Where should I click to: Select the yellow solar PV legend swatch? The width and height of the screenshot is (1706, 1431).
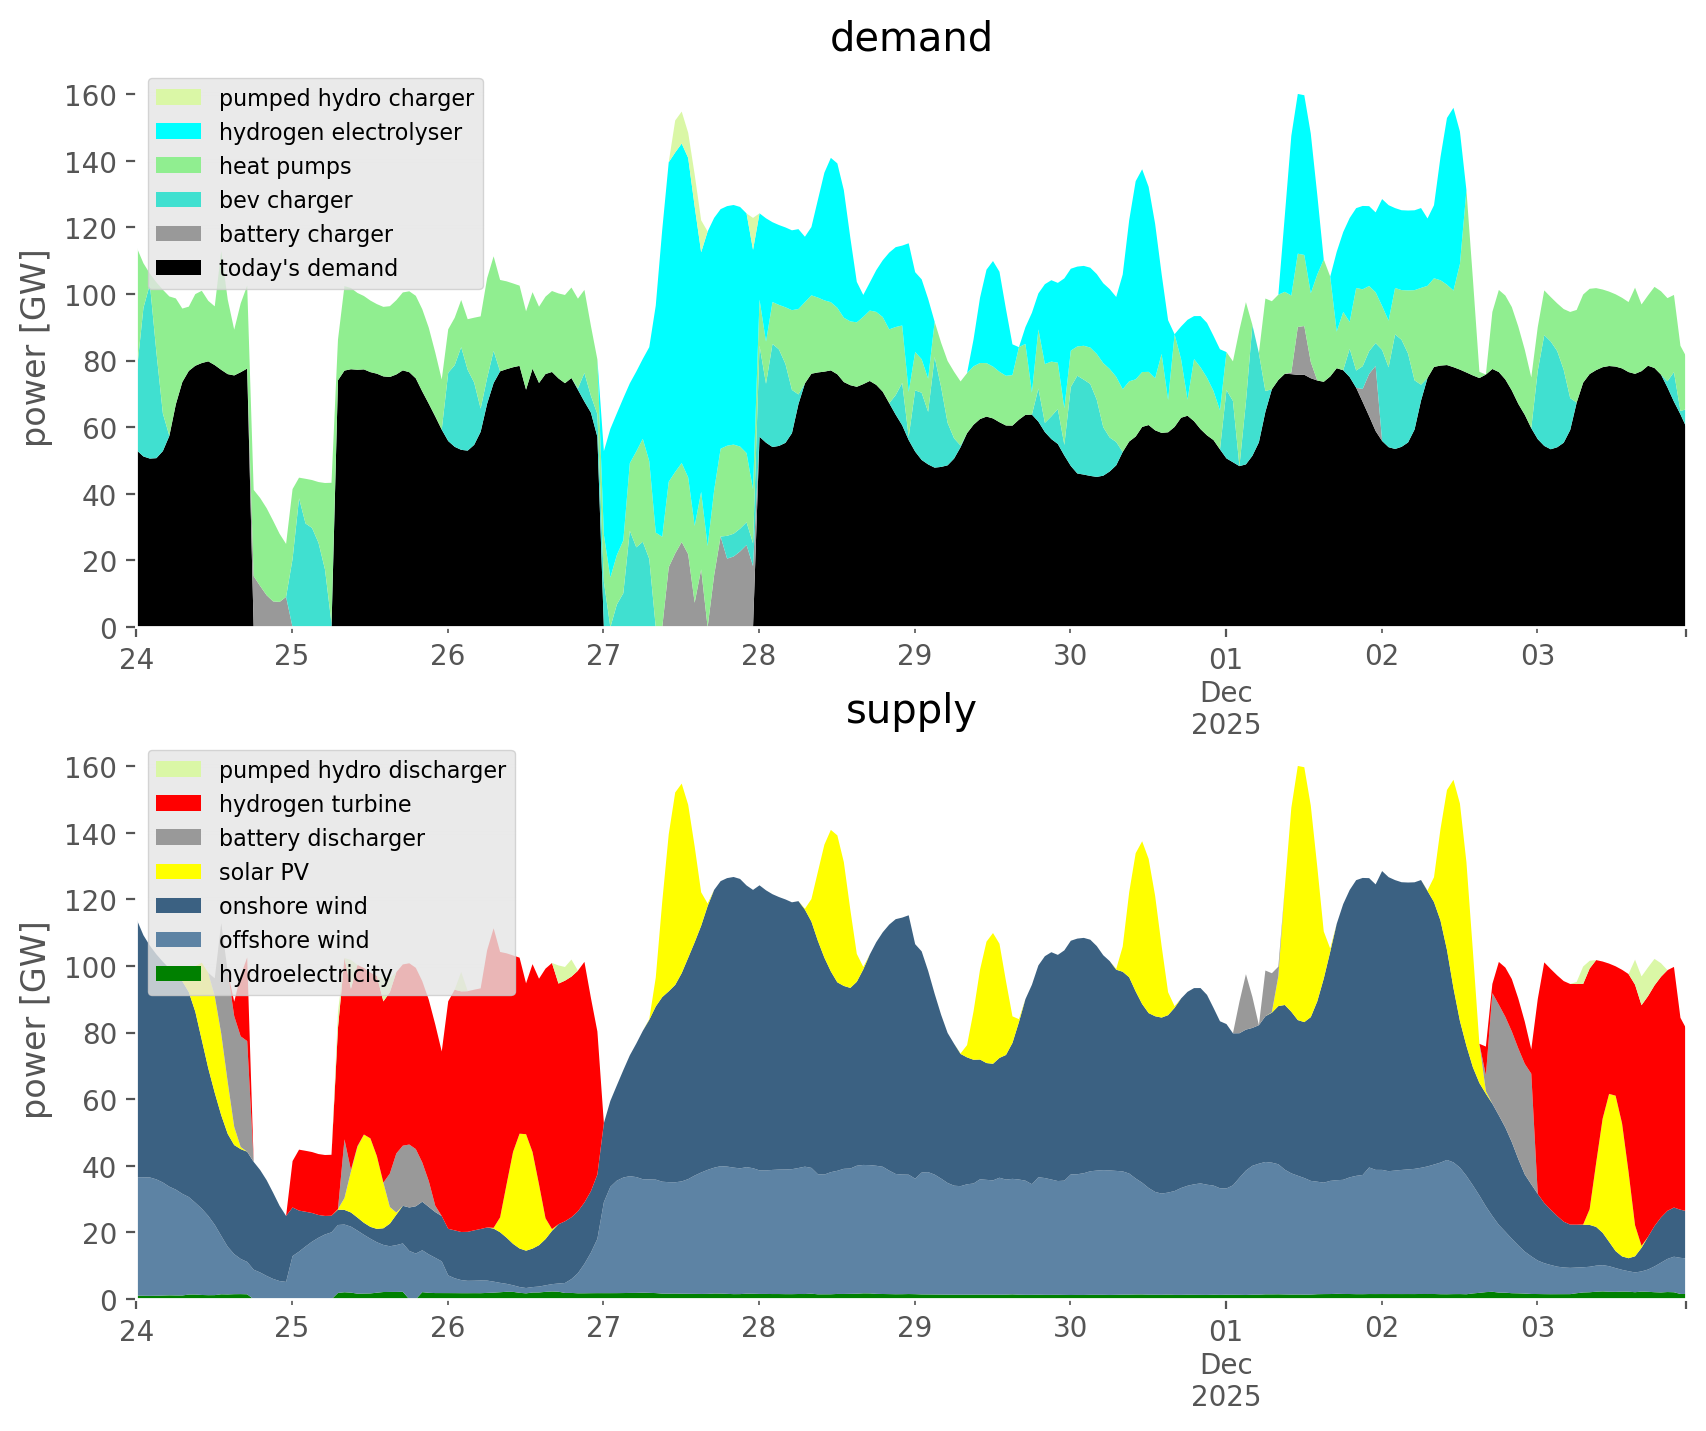178,872
